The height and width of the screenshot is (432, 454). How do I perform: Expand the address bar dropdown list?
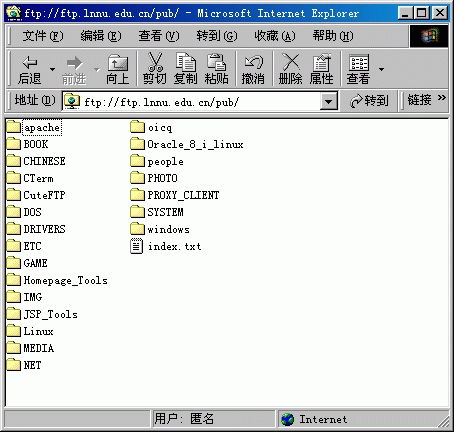[x=328, y=101]
